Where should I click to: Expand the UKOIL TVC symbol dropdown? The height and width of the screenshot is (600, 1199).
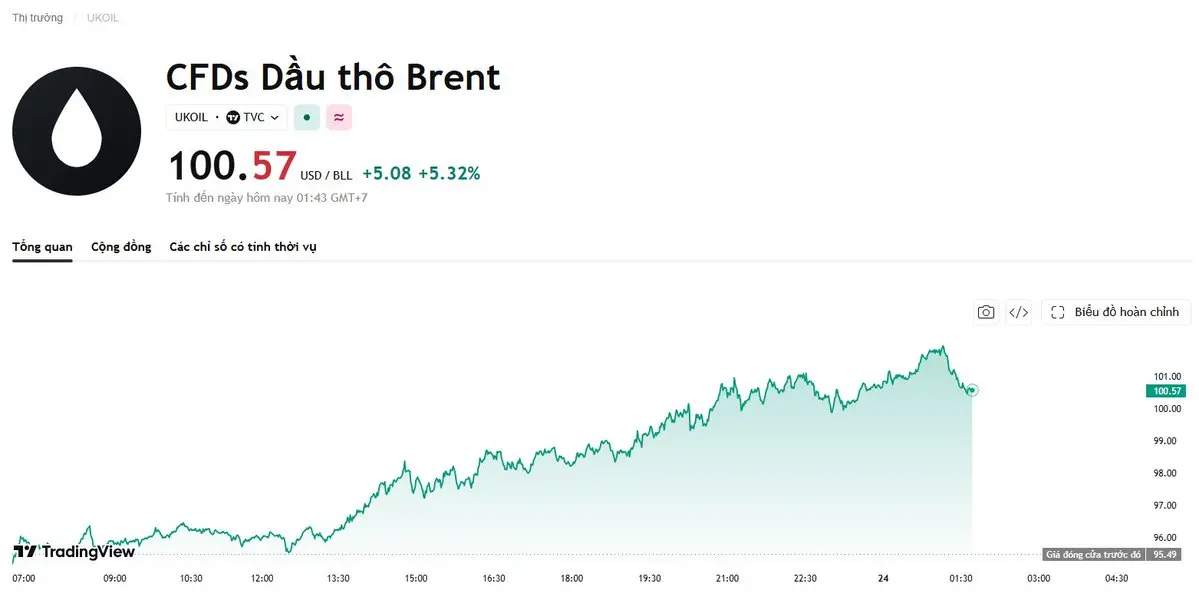tap(226, 118)
